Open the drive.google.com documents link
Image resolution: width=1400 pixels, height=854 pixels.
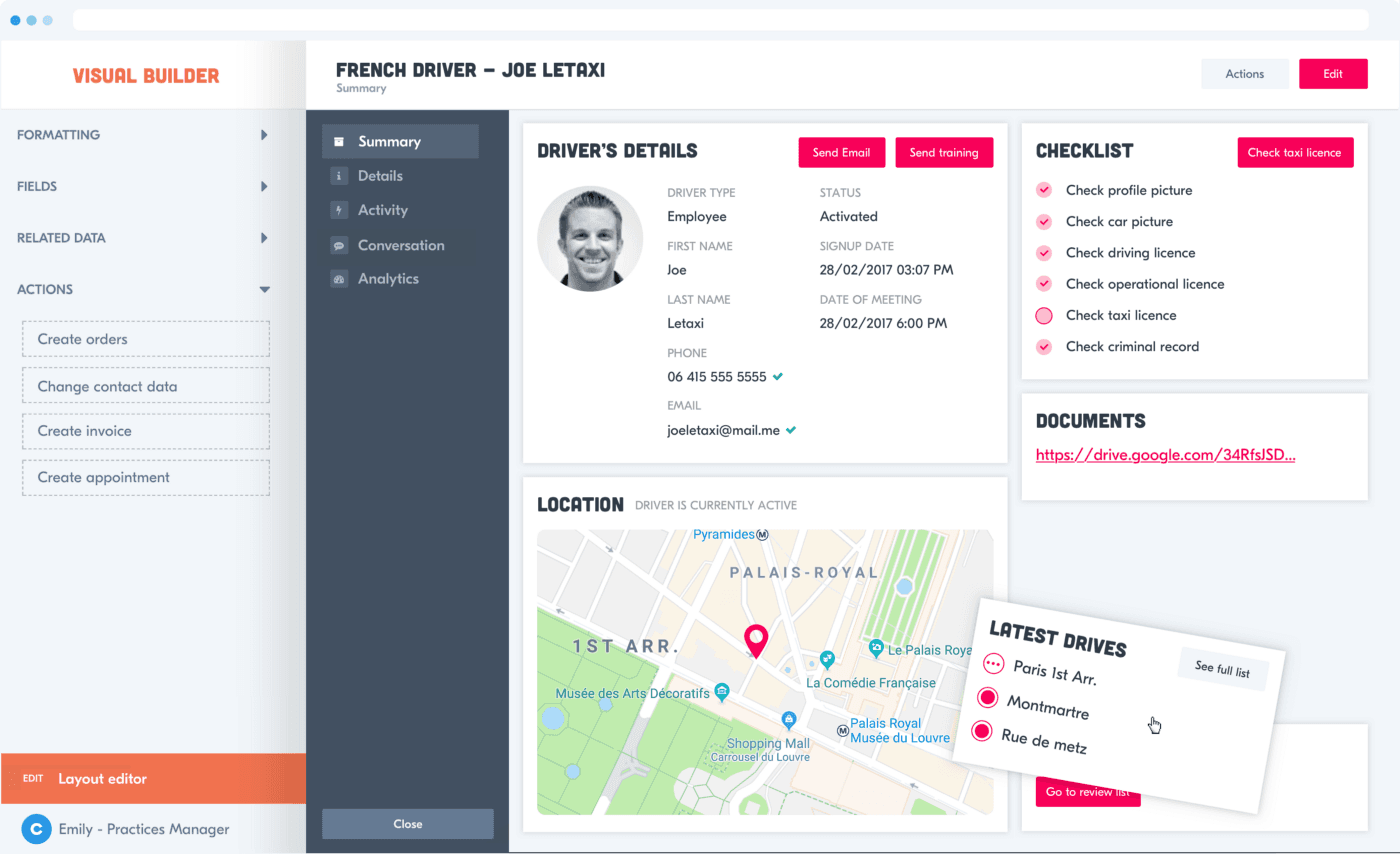1166,455
